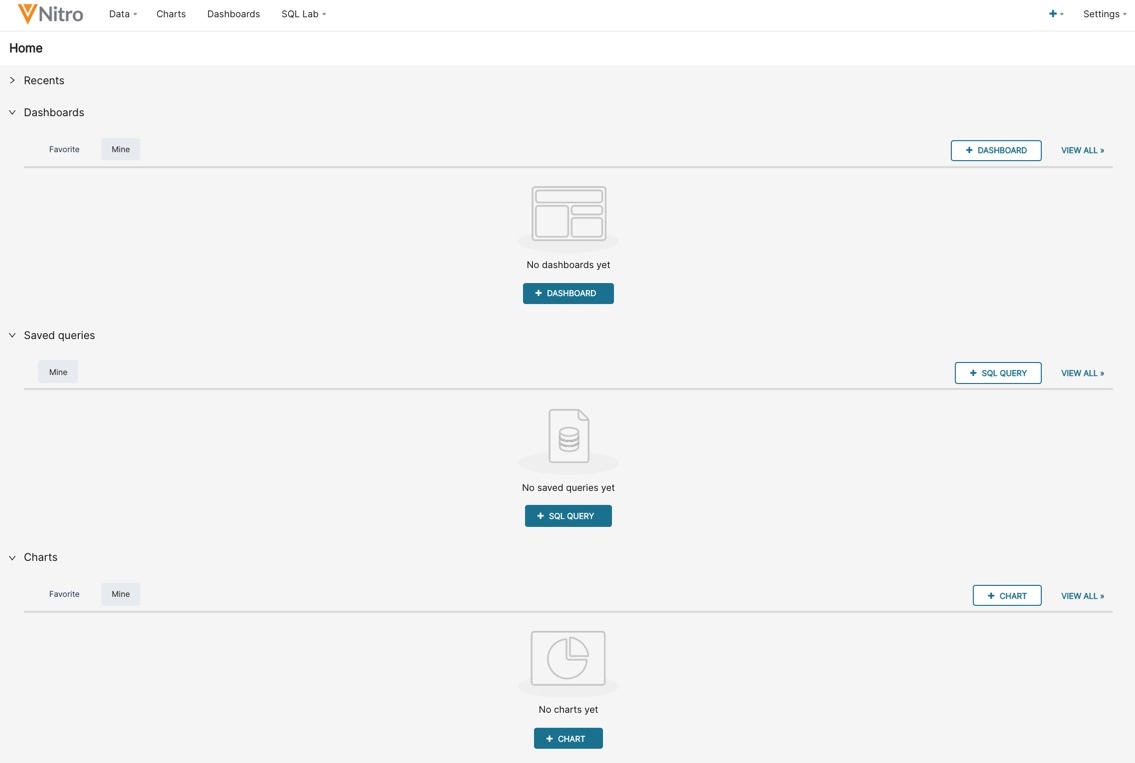The height and width of the screenshot is (763, 1135).
Task: Click the filled + DASHBOARD button
Action: point(568,293)
